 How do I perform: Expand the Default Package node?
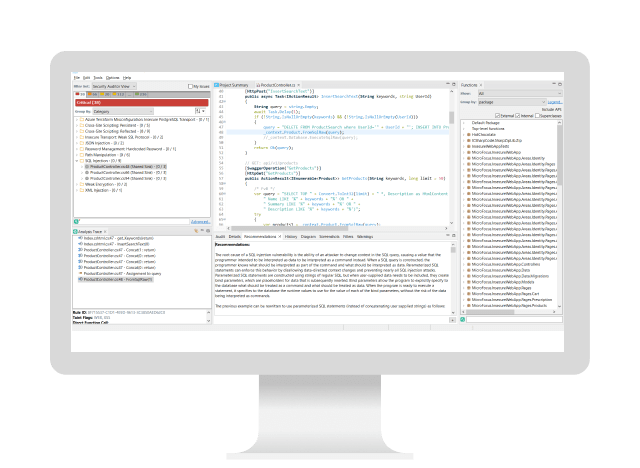tap(464, 123)
